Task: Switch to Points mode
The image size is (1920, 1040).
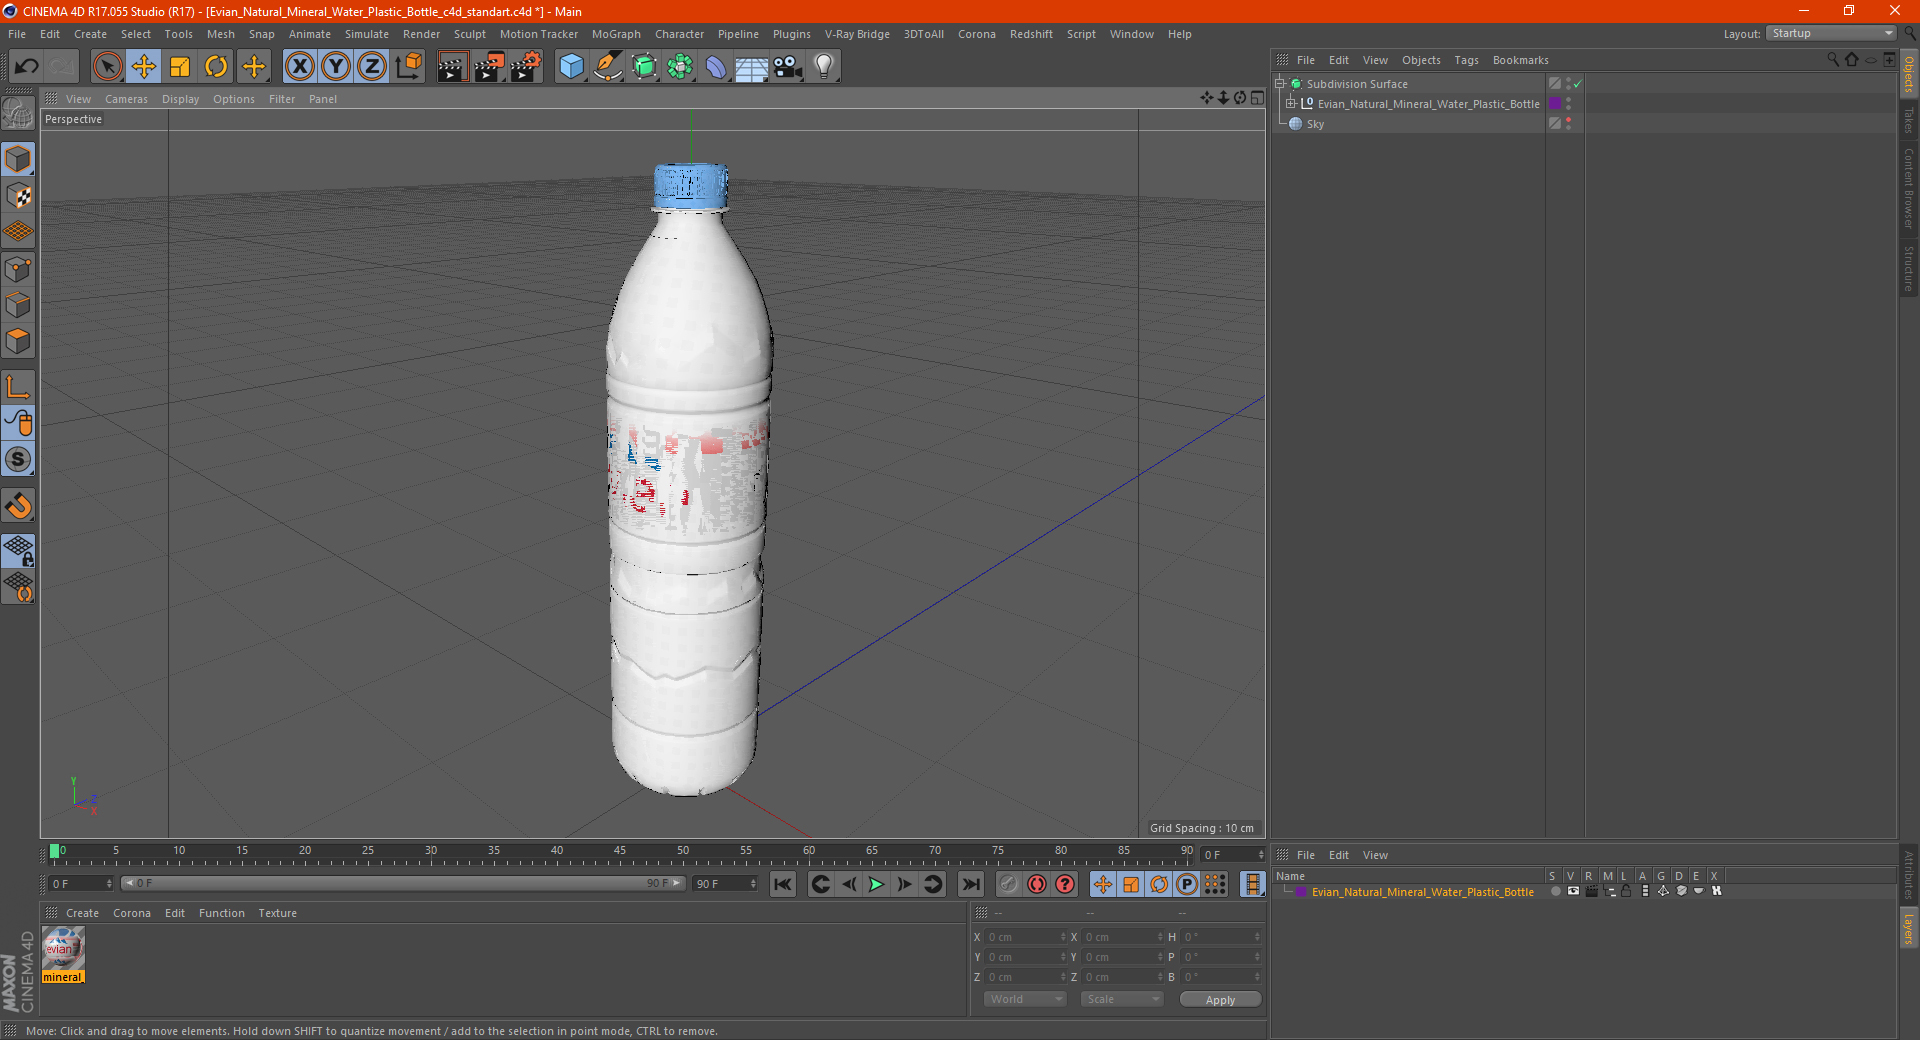Action: coord(18,269)
